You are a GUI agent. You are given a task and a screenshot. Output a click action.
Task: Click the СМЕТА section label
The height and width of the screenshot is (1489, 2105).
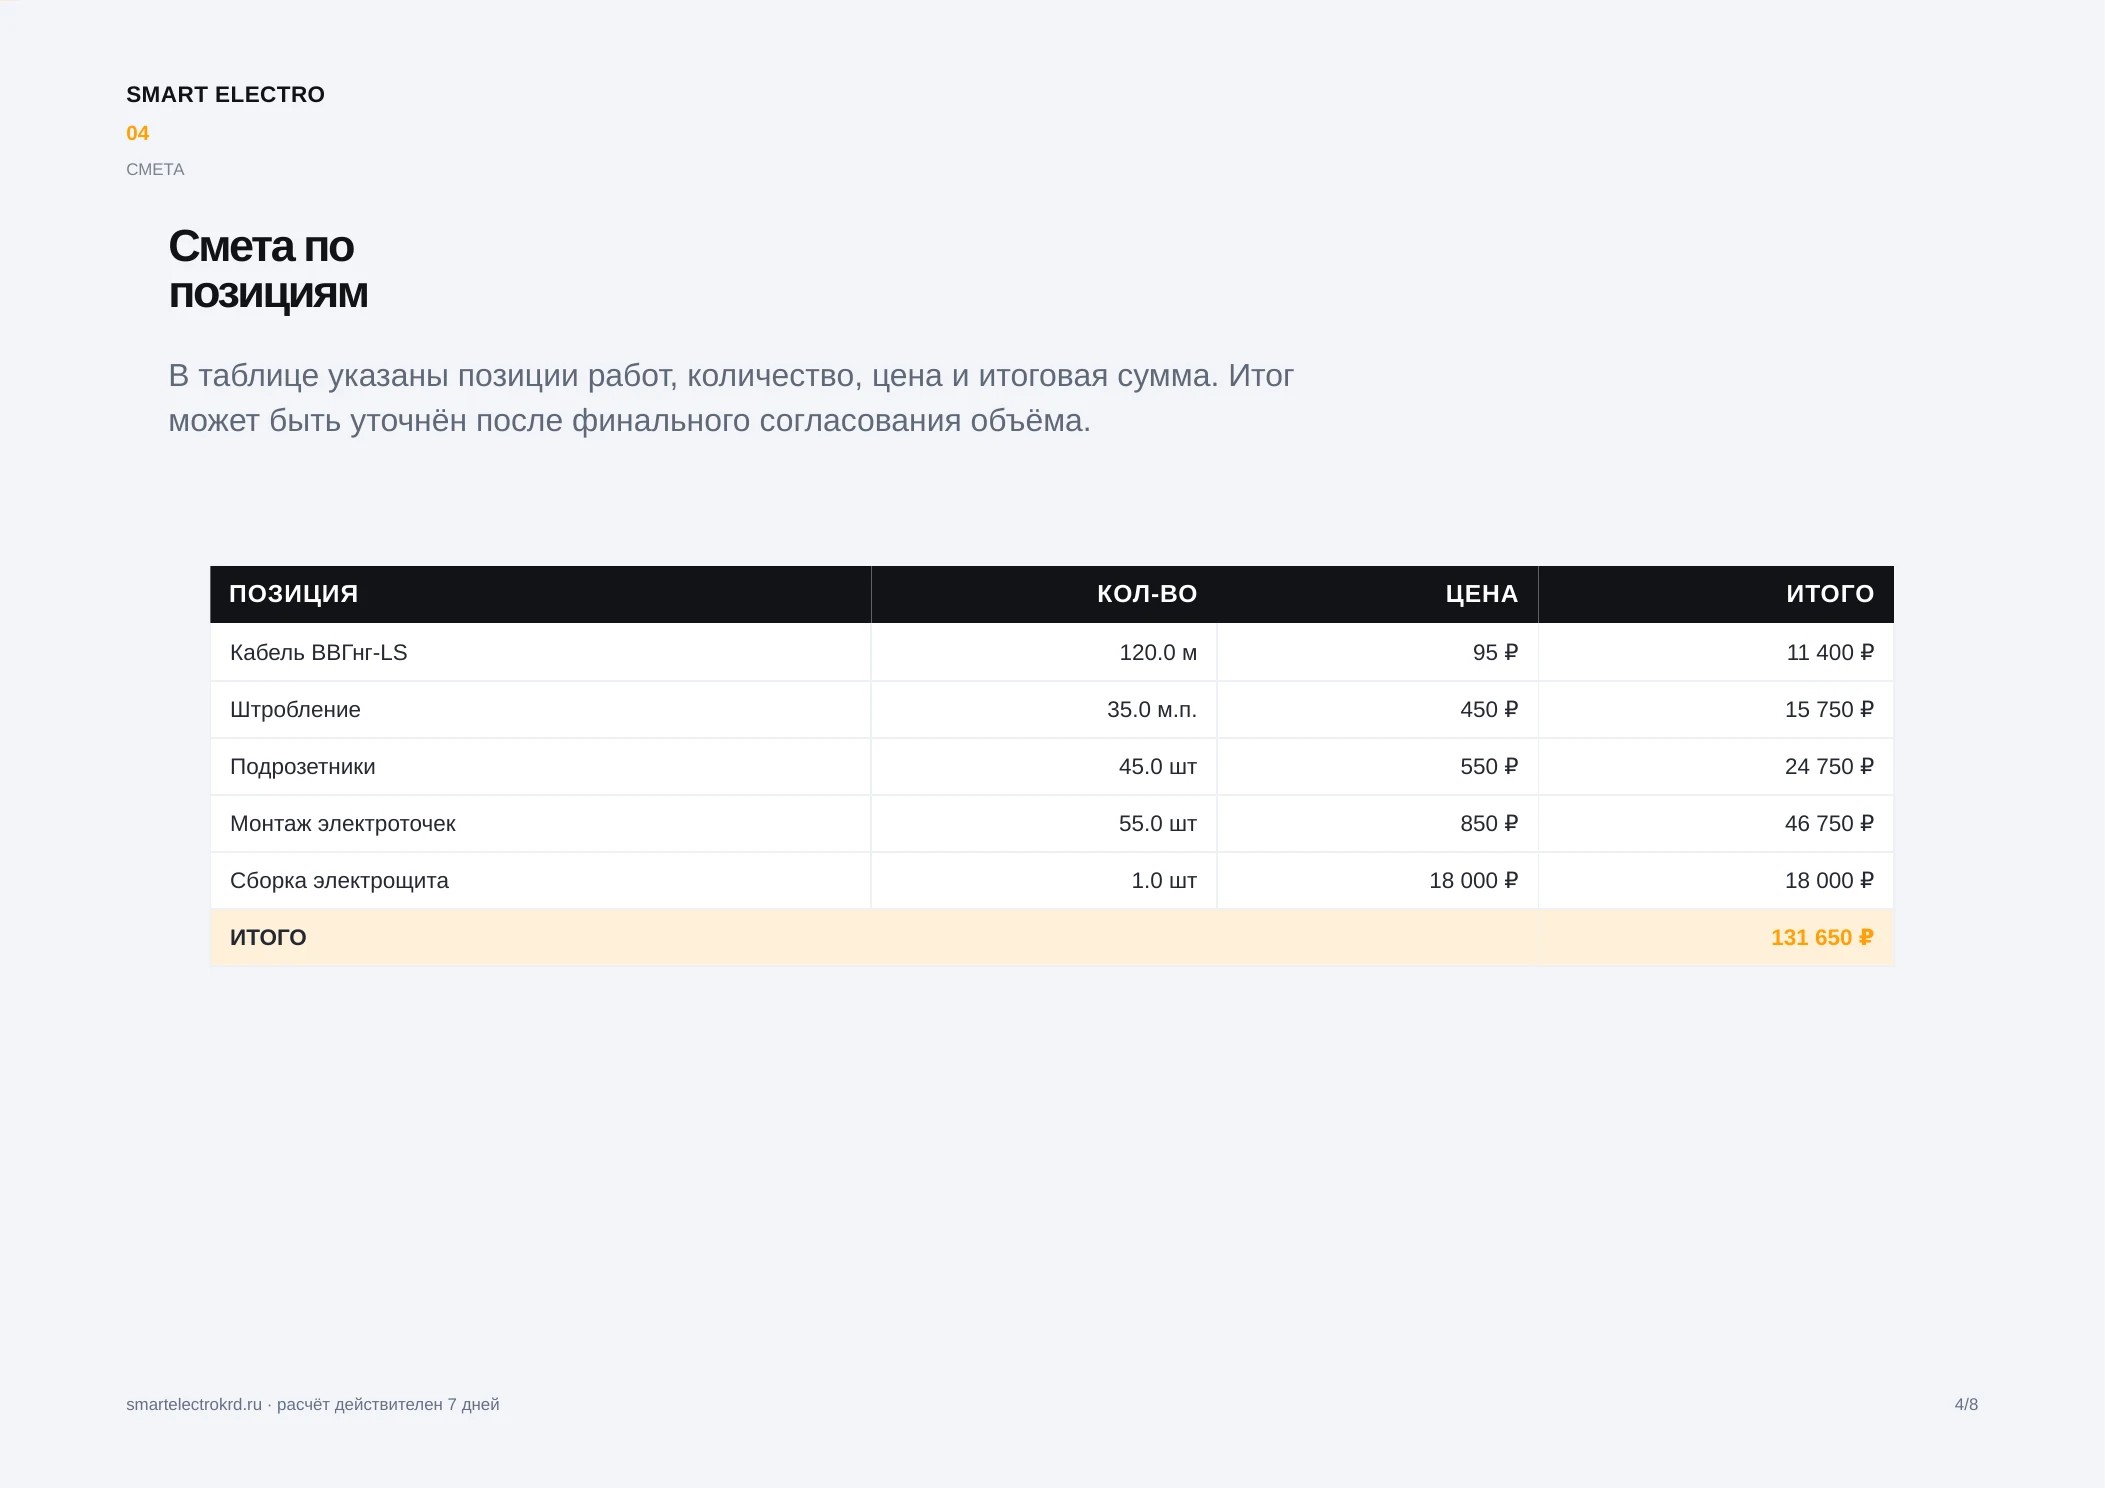point(155,170)
